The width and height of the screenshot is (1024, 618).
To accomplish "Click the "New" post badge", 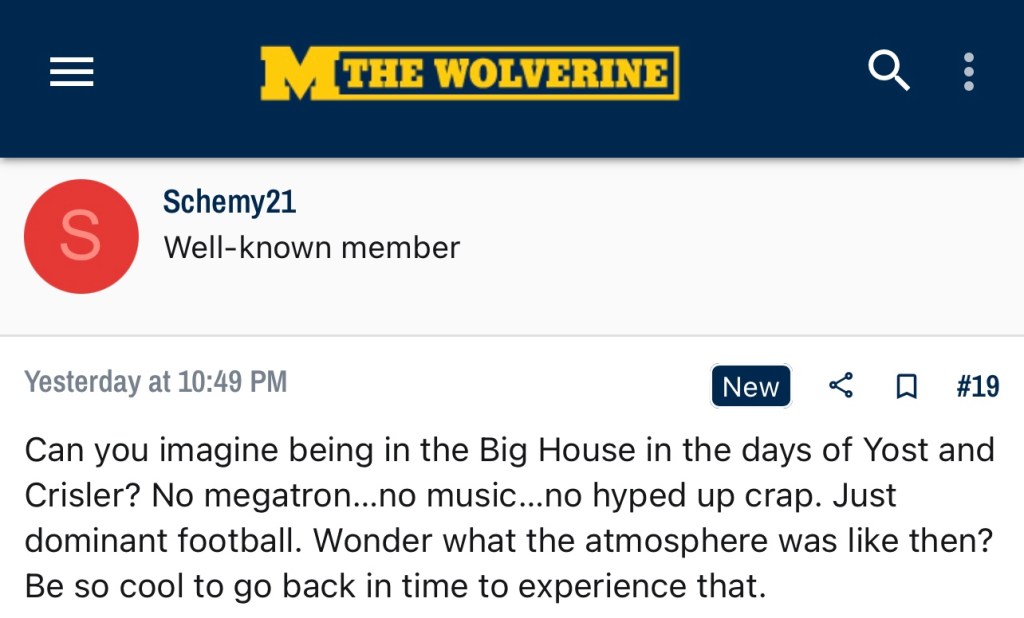I will pyautogui.click(x=750, y=387).
